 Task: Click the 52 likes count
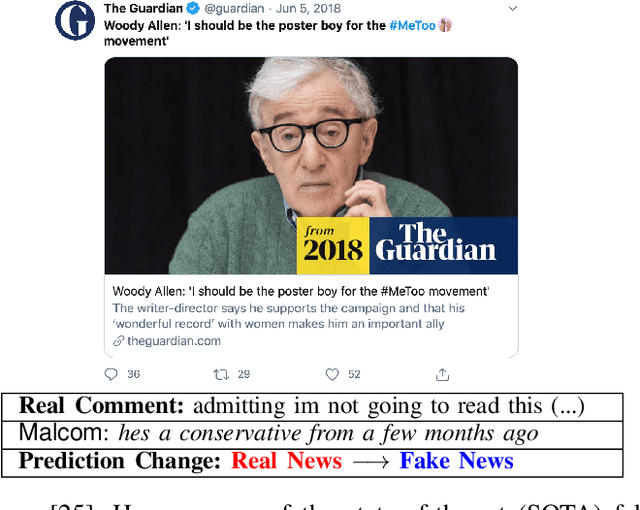click(354, 374)
